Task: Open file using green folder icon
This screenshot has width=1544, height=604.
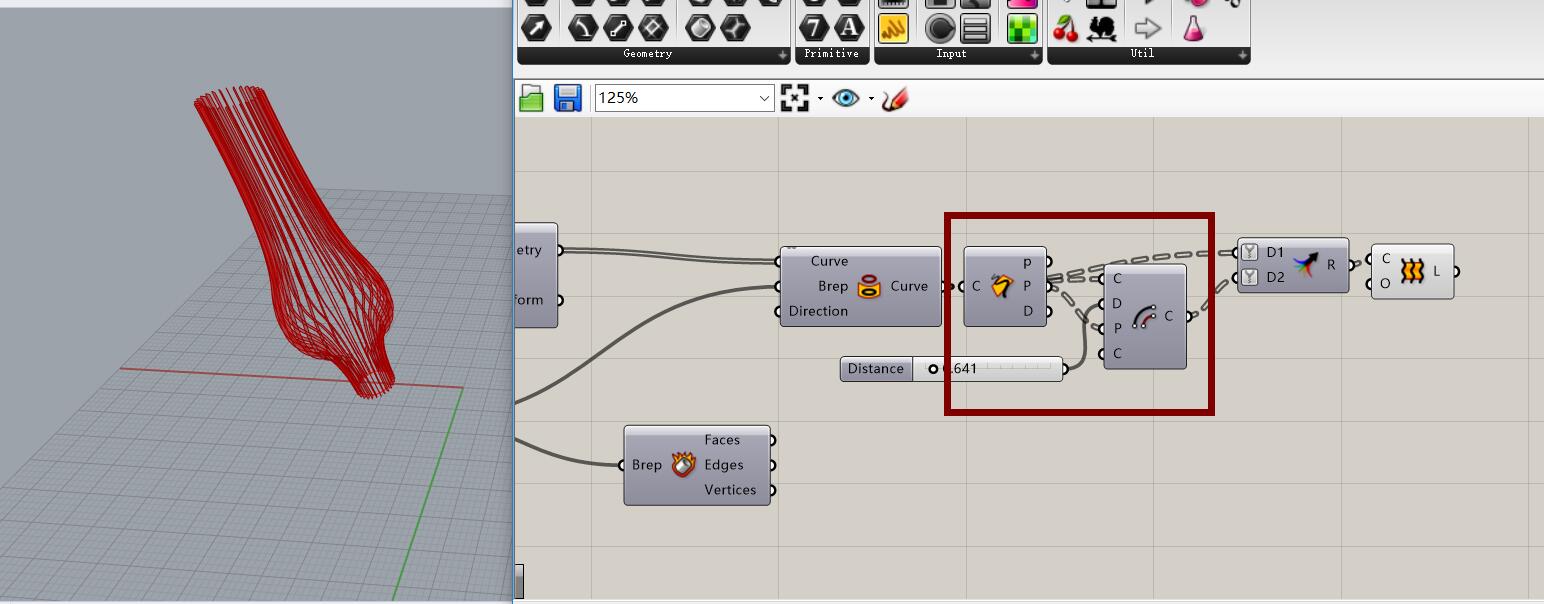Action: [531, 98]
